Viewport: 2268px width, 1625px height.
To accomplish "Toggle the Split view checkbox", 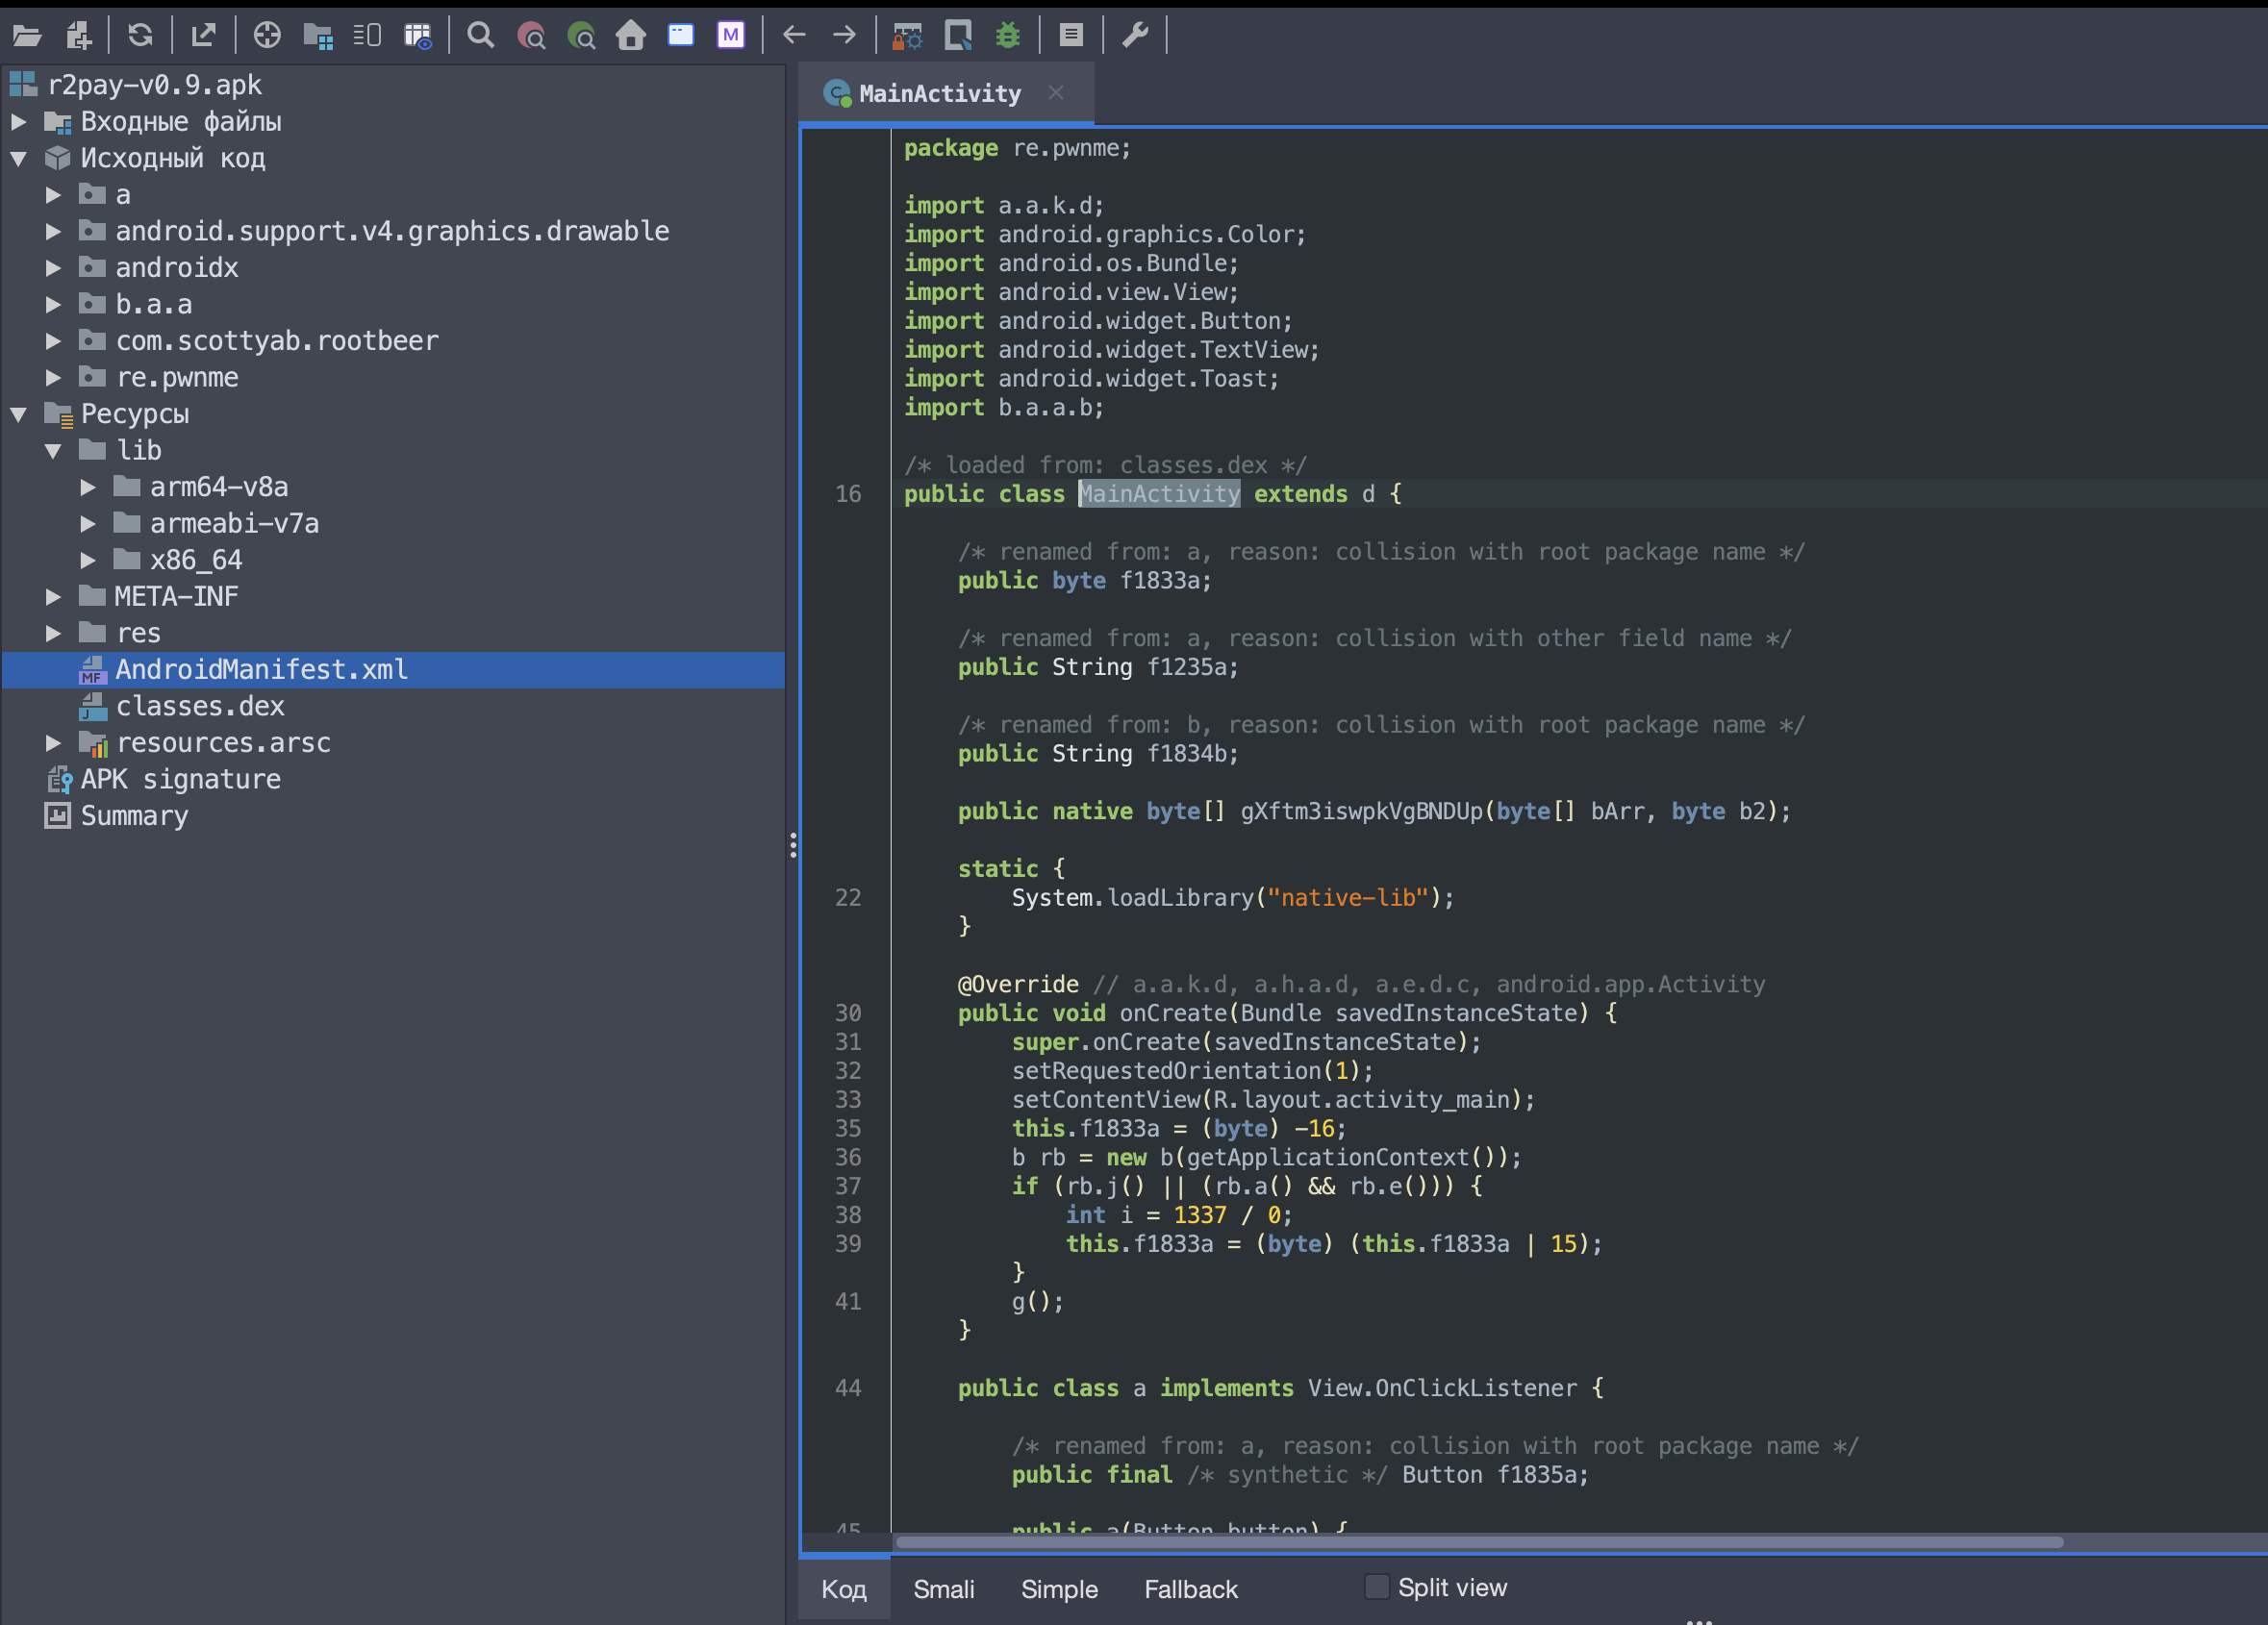I will (x=1376, y=1587).
